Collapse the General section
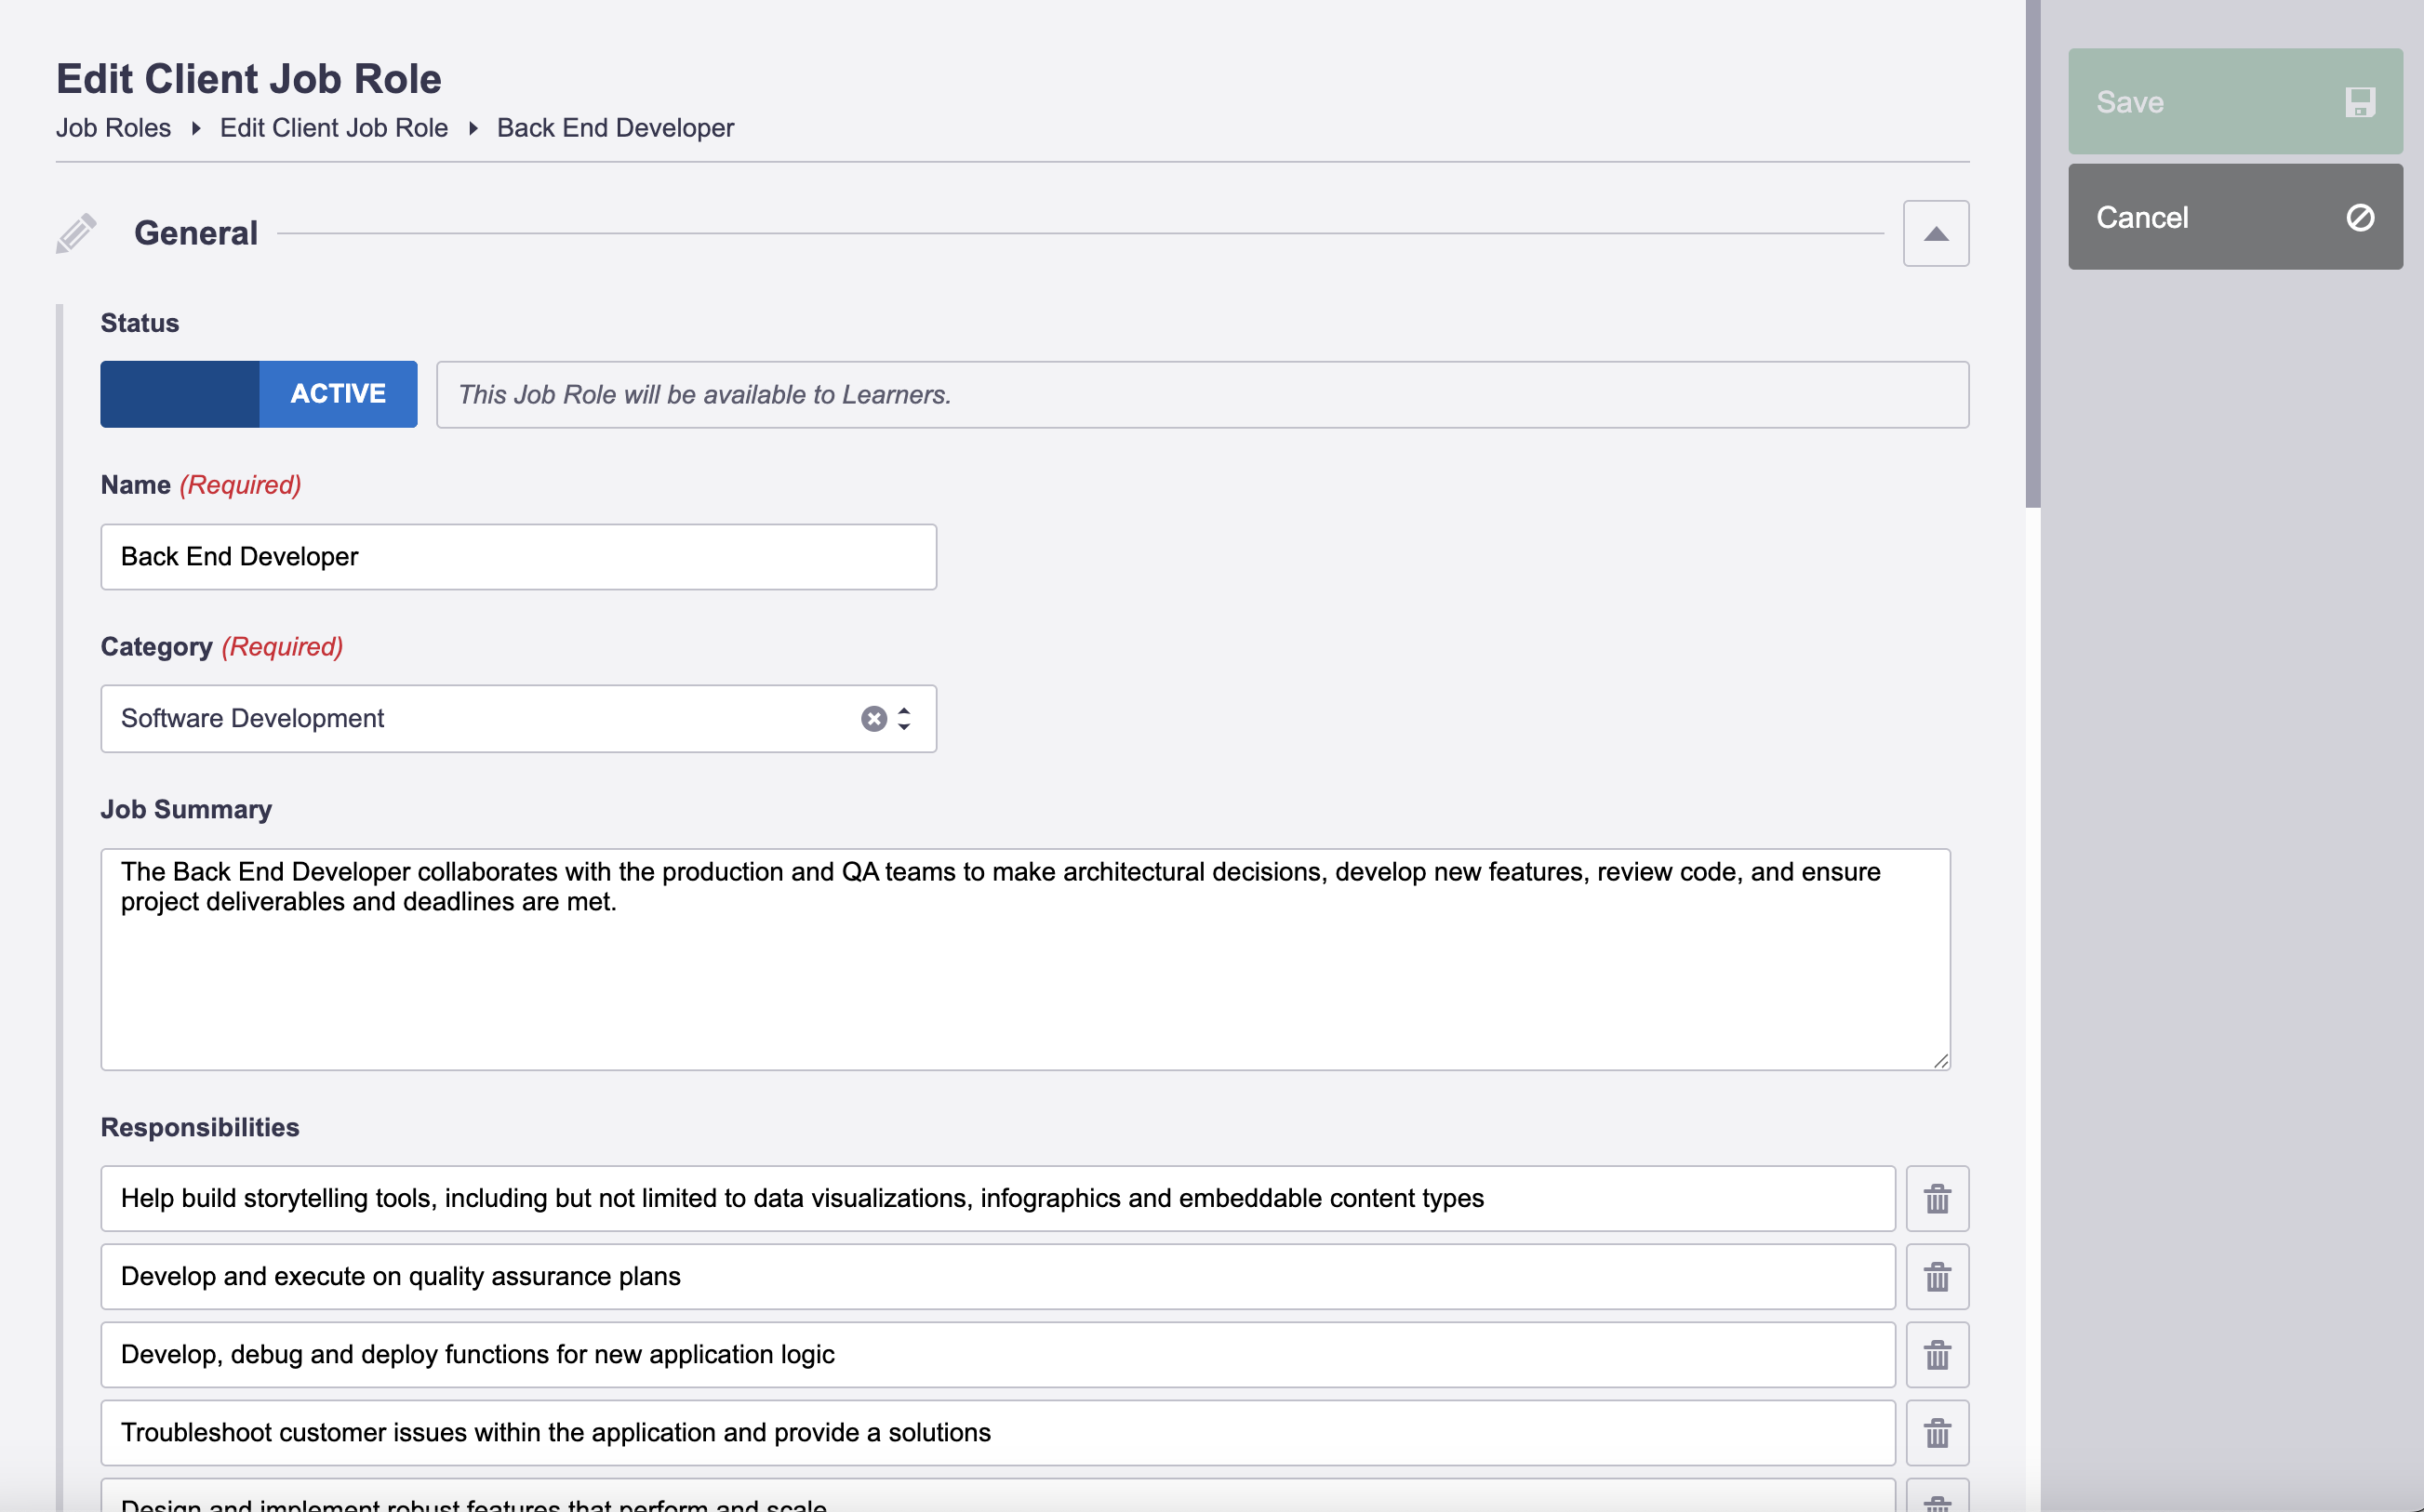 [x=1936, y=233]
